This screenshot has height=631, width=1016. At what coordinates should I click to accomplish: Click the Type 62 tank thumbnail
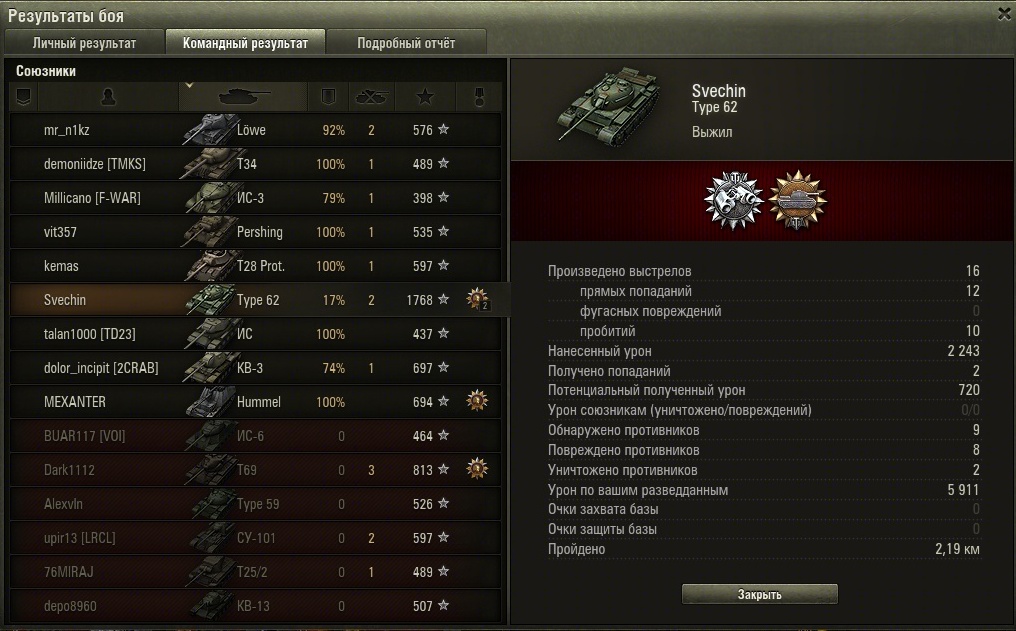(609, 106)
